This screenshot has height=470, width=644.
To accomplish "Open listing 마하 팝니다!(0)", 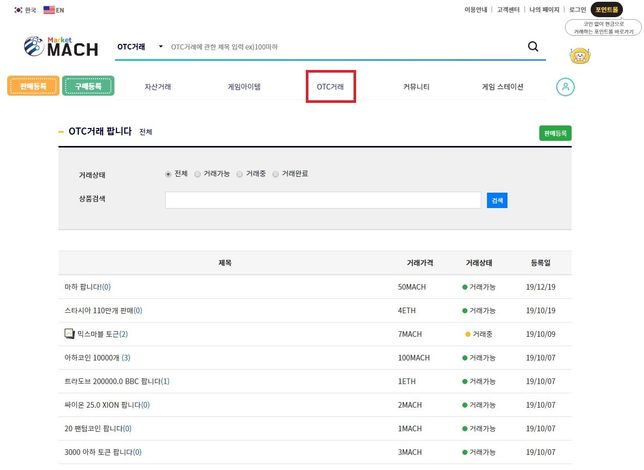I will click(87, 287).
